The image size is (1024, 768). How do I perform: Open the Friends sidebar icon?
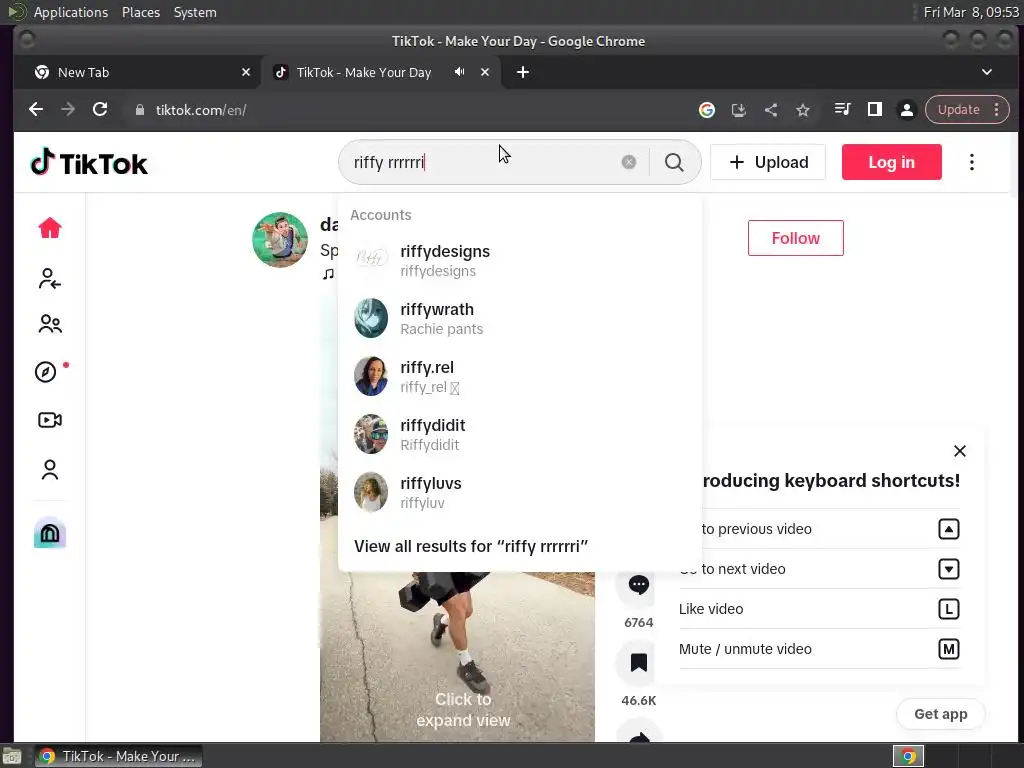50,324
